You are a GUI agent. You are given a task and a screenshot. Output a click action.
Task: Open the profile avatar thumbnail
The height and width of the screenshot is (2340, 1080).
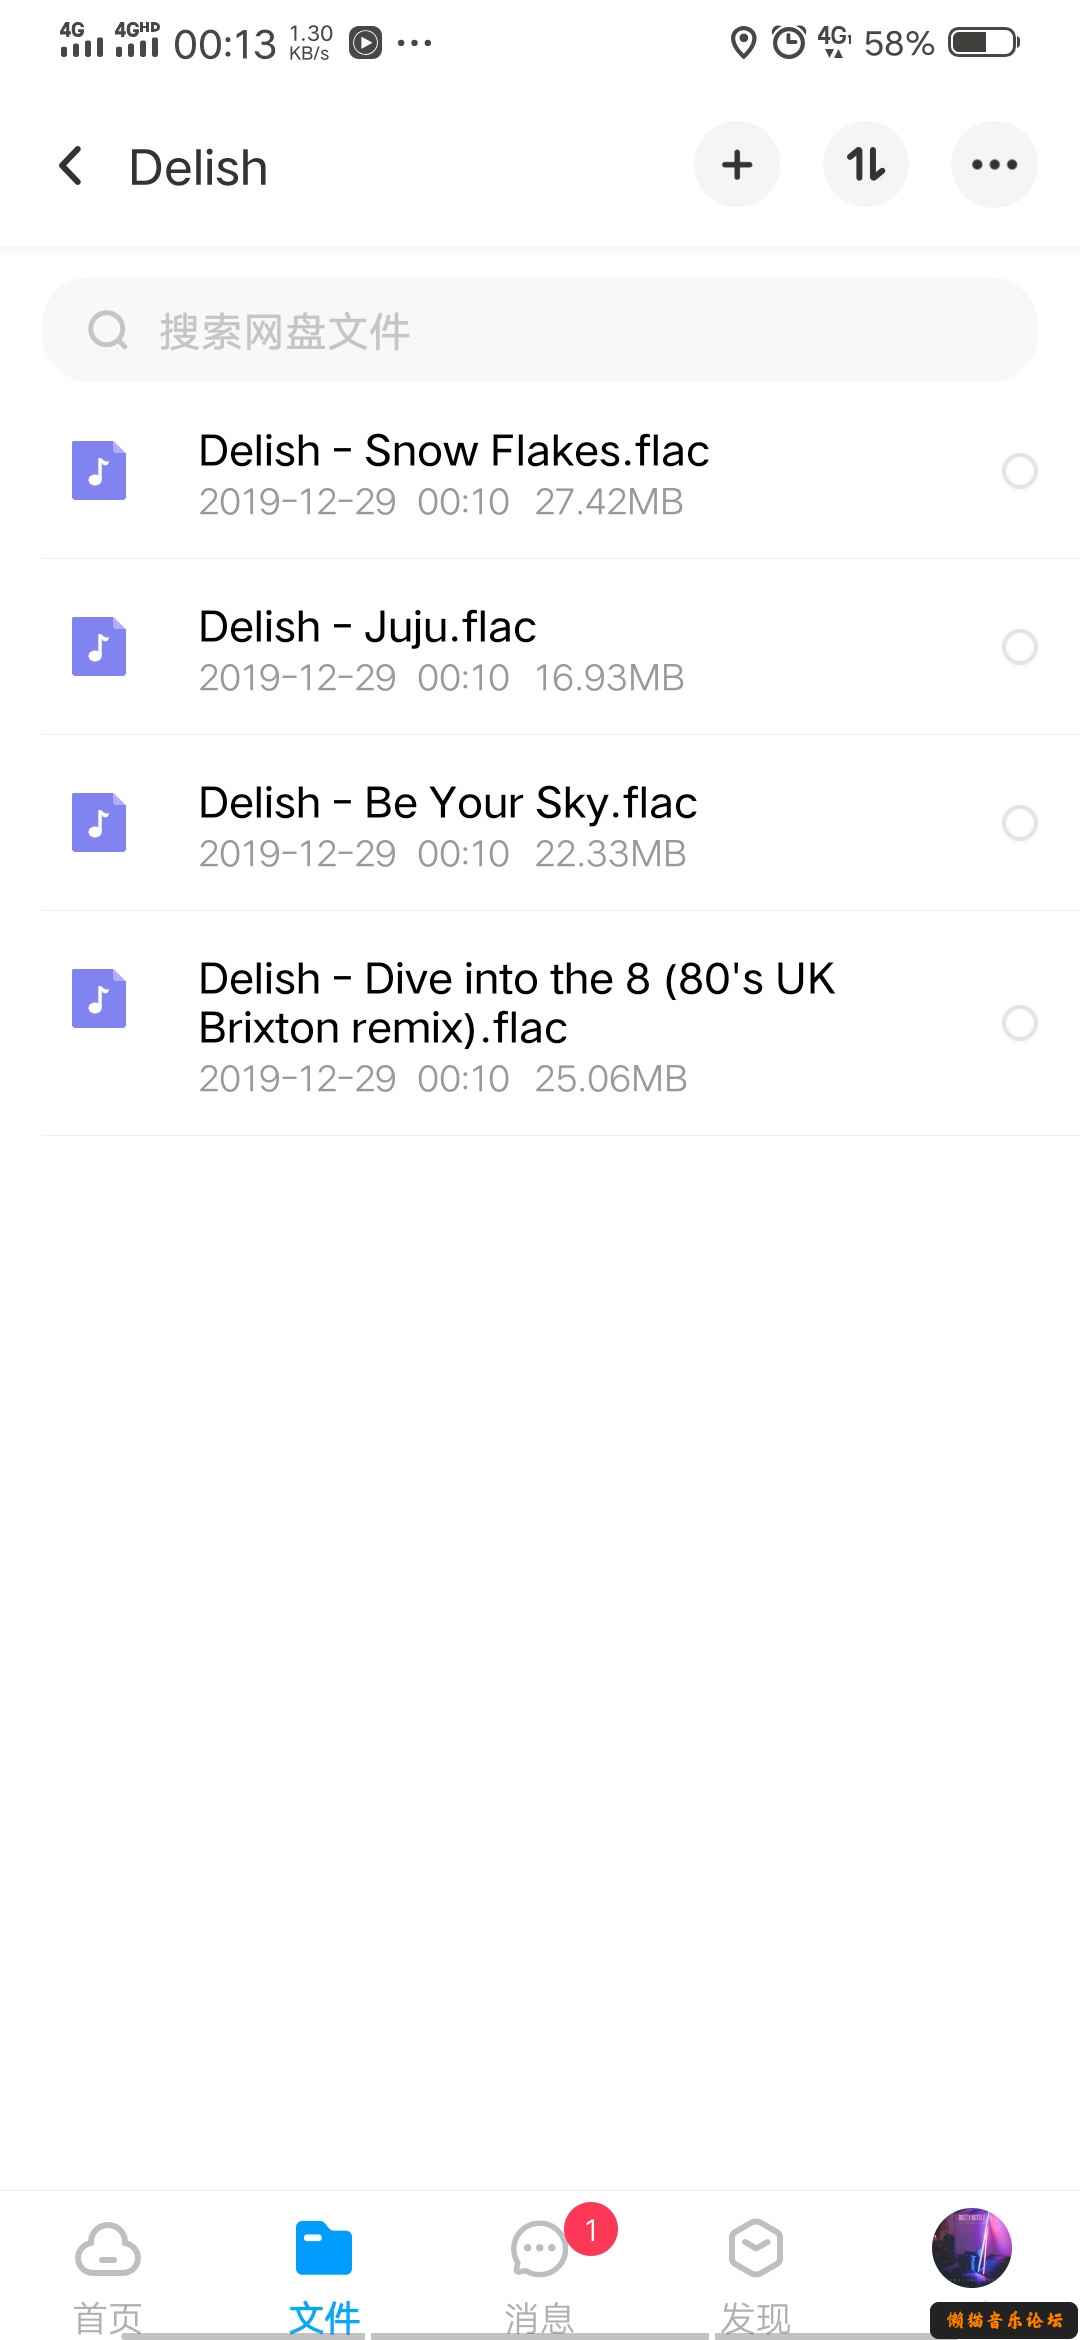click(972, 2248)
